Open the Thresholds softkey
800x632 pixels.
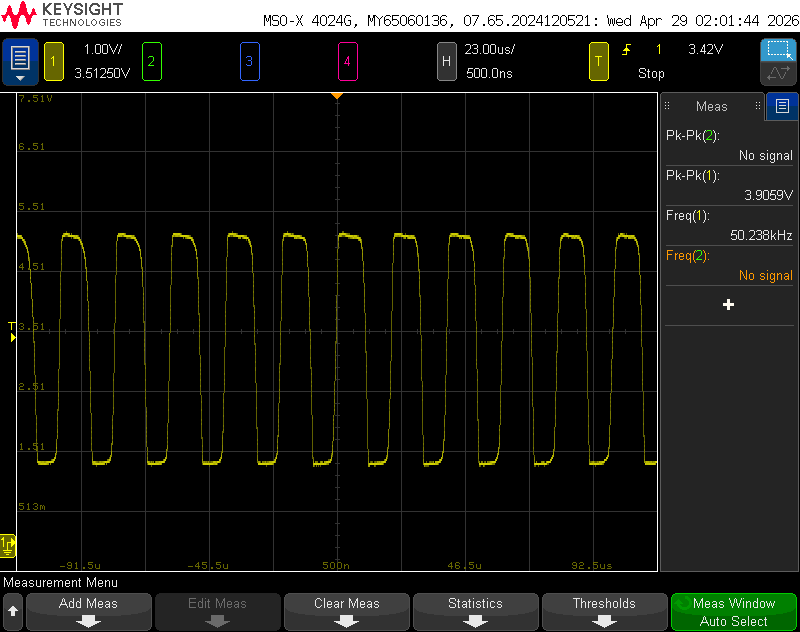605,612
